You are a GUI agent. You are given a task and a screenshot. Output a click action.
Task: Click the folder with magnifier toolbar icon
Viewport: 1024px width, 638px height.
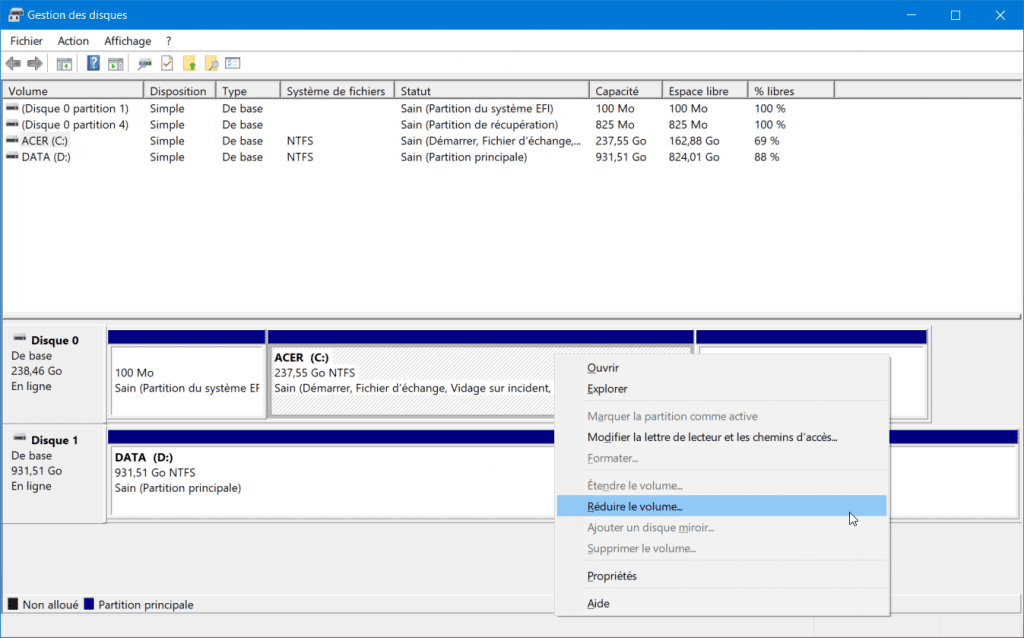(211, 64)
